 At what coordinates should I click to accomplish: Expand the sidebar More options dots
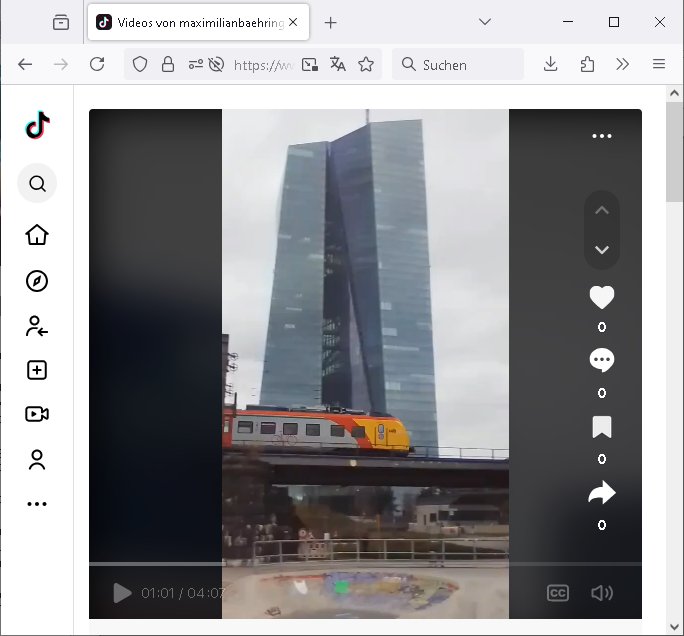pos(37,504)
